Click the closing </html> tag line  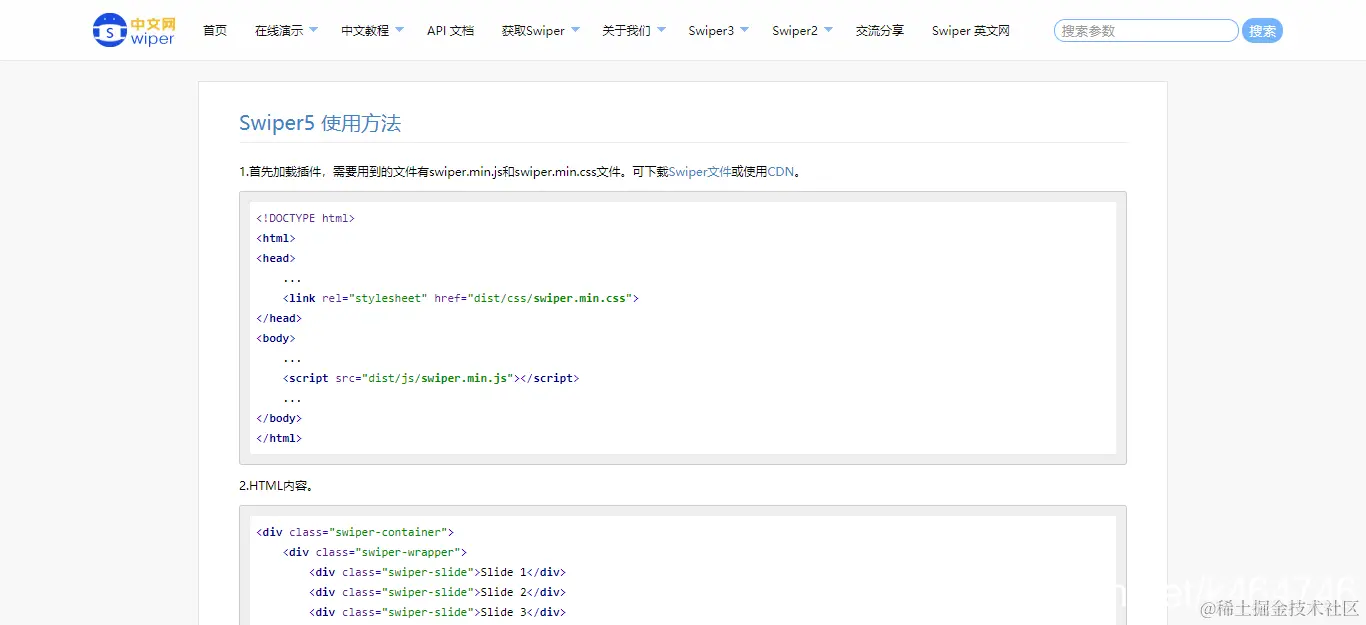(x=279, y=438)
